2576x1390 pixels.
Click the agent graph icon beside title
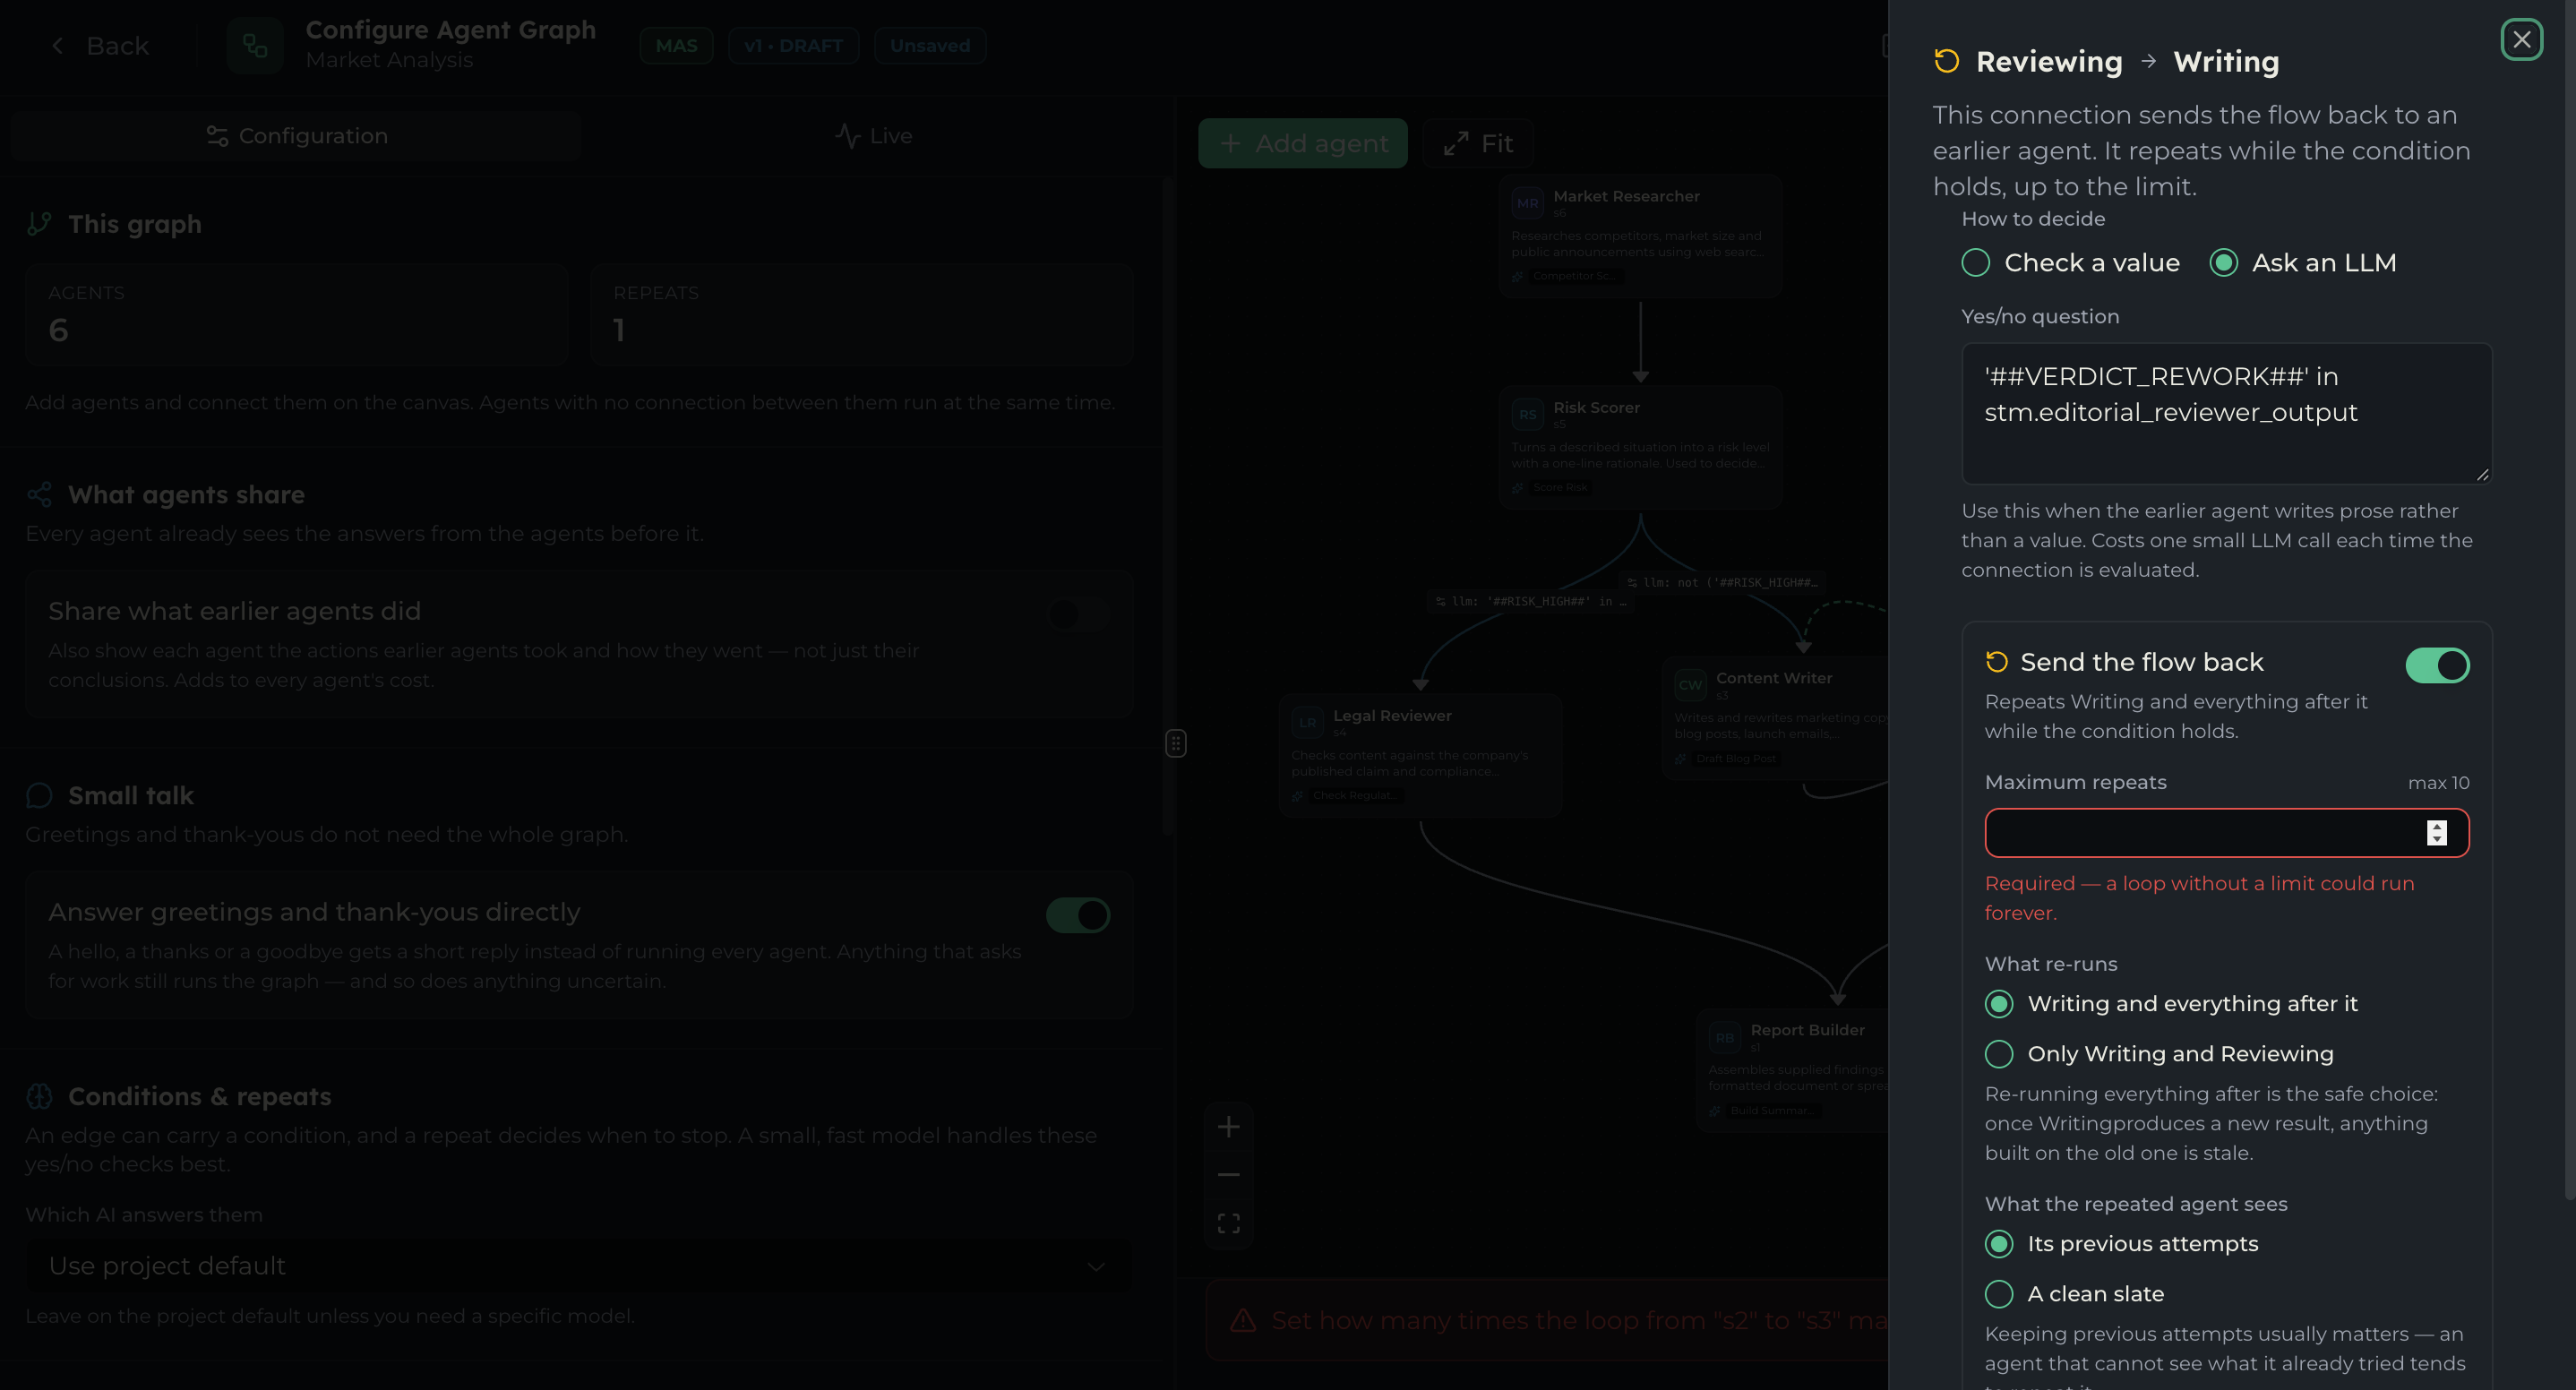(x=255, y=46)
